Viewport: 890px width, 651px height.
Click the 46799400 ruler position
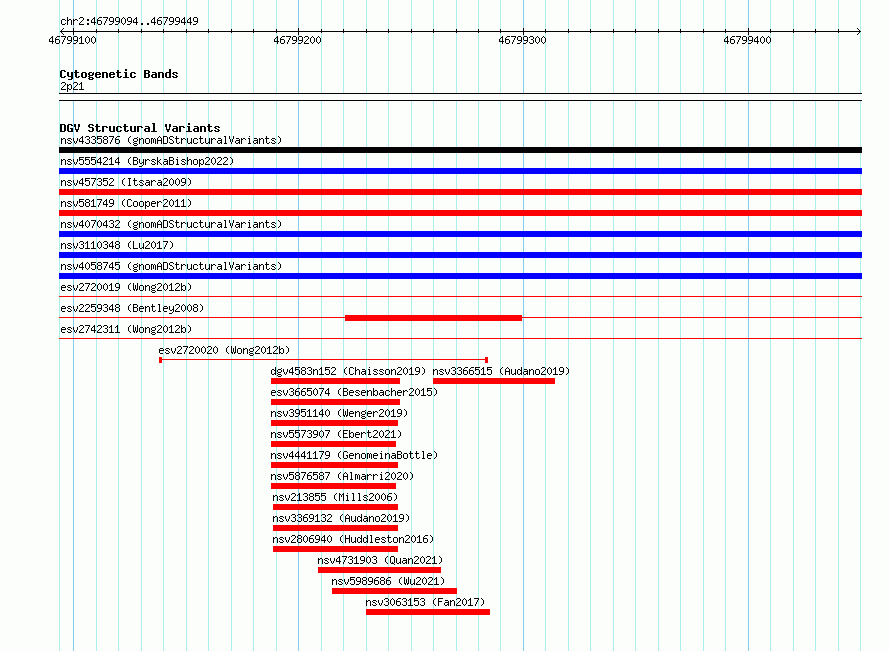tap(748, 40)
